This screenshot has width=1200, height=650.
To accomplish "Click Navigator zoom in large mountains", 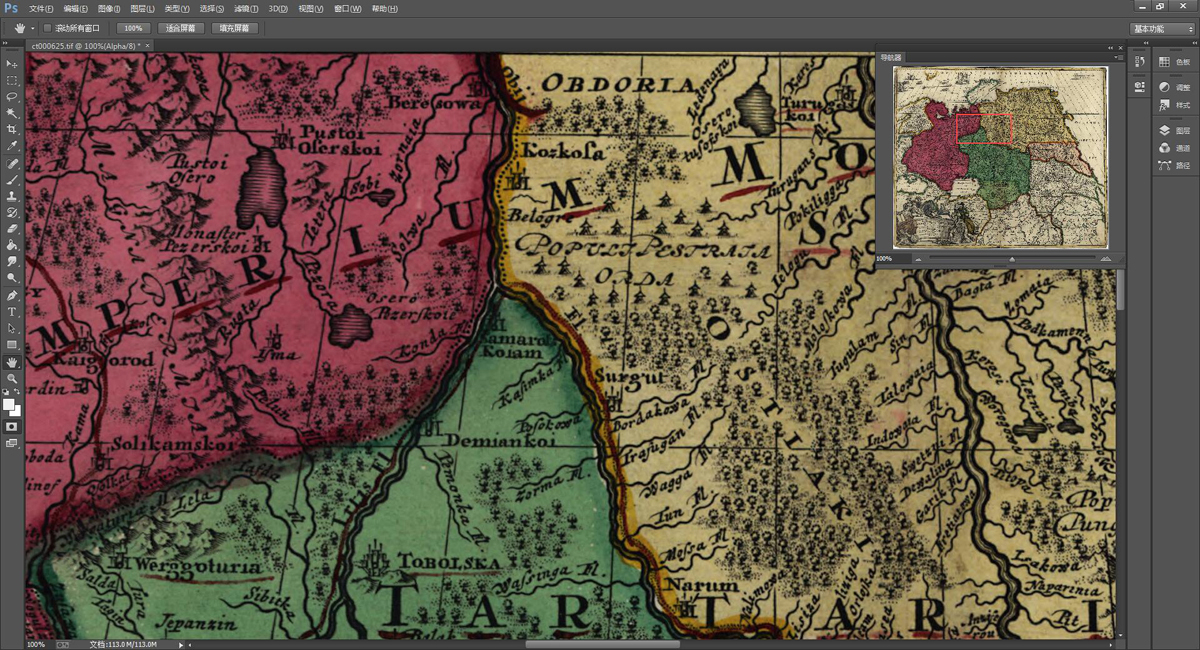I will coord(1105,259).
